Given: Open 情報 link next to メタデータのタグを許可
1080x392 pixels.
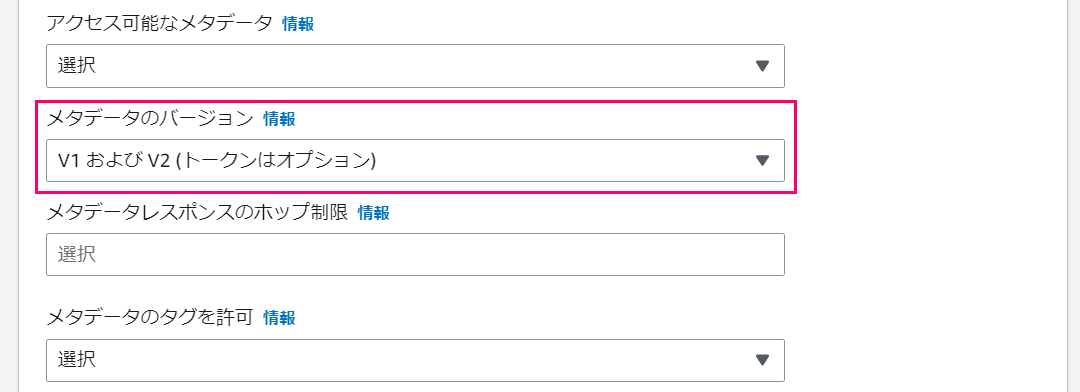Looking at the screenshot, I should (279, 318).
